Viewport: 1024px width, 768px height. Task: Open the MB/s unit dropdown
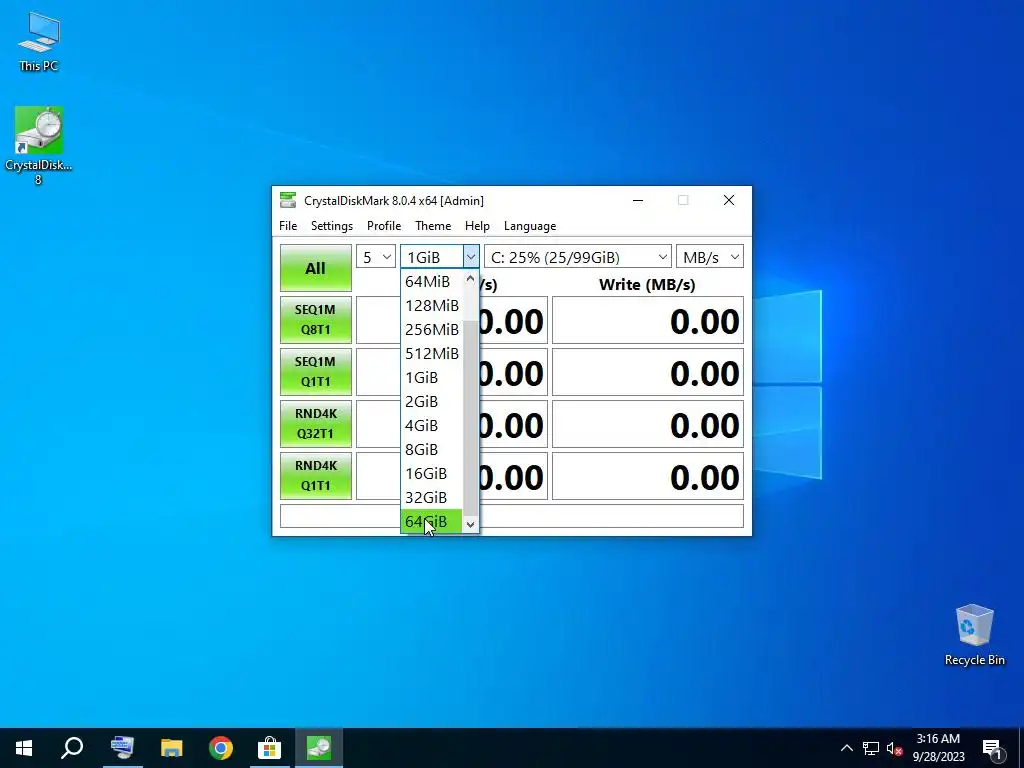pos(710,257)
